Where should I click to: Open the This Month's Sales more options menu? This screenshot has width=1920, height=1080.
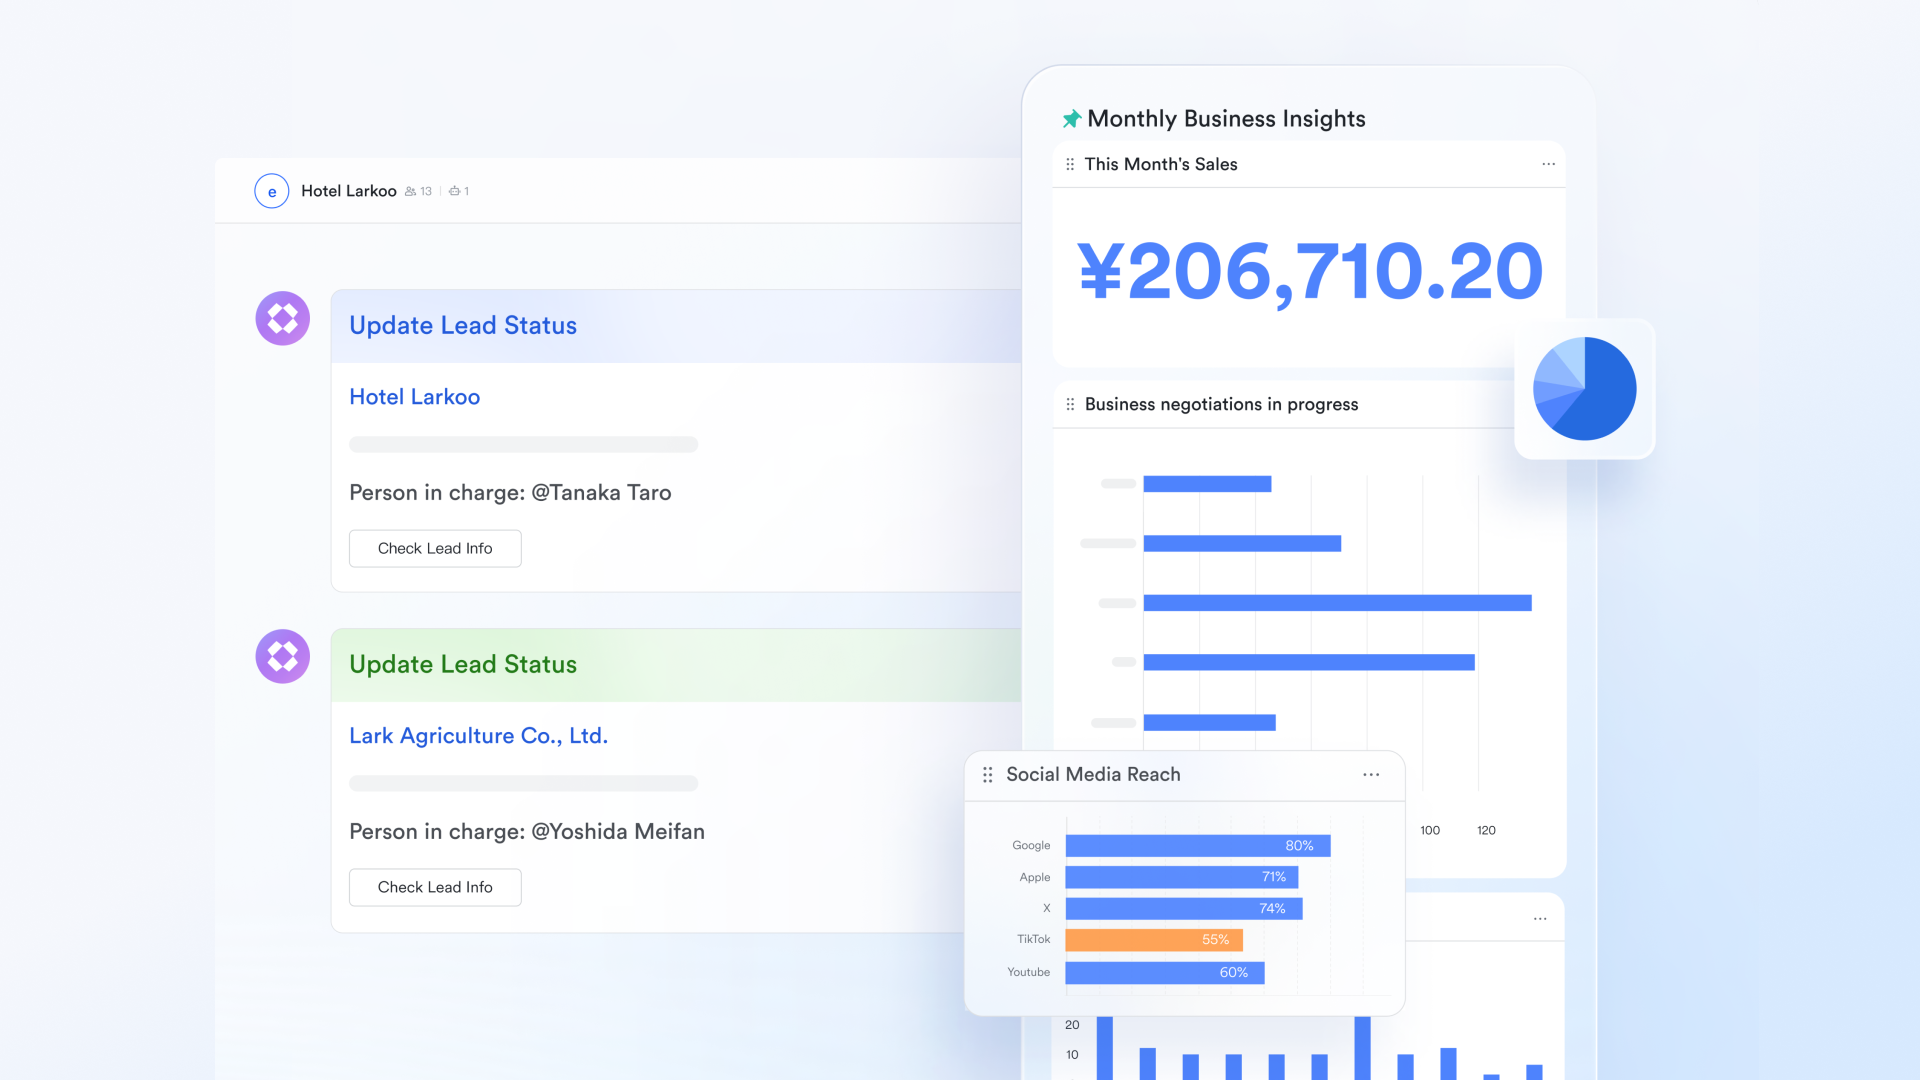click(1548, 164)
